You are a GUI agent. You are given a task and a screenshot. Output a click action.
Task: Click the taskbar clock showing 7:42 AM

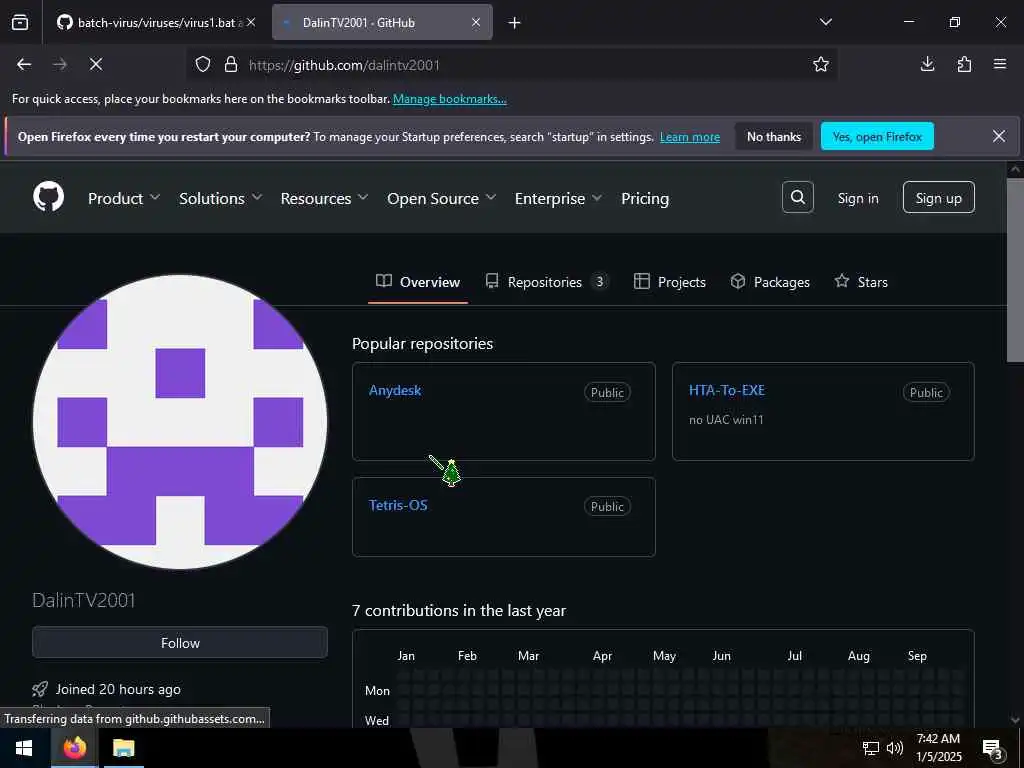point(938,748)
